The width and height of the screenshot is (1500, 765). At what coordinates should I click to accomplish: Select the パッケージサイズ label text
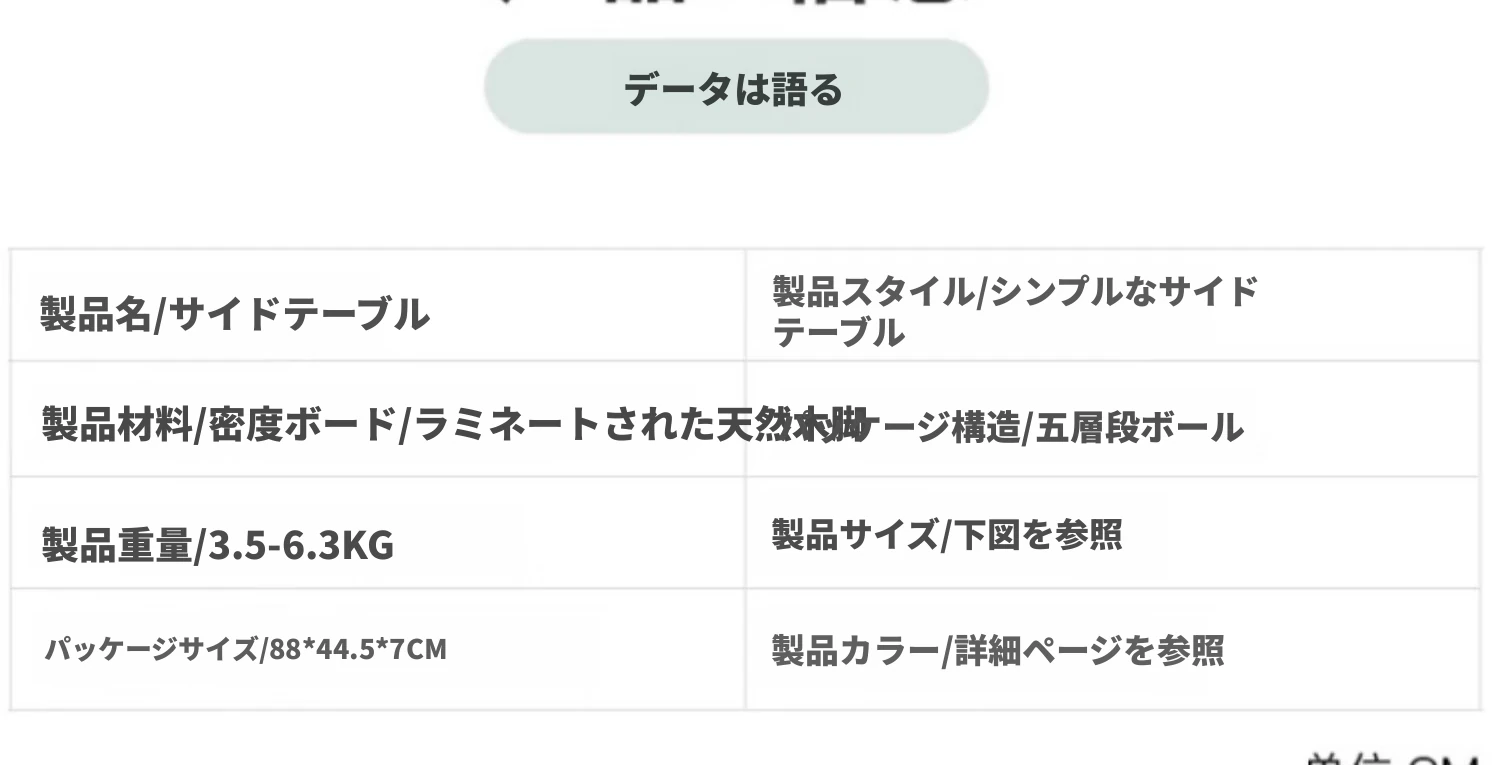tap(150, 650)
